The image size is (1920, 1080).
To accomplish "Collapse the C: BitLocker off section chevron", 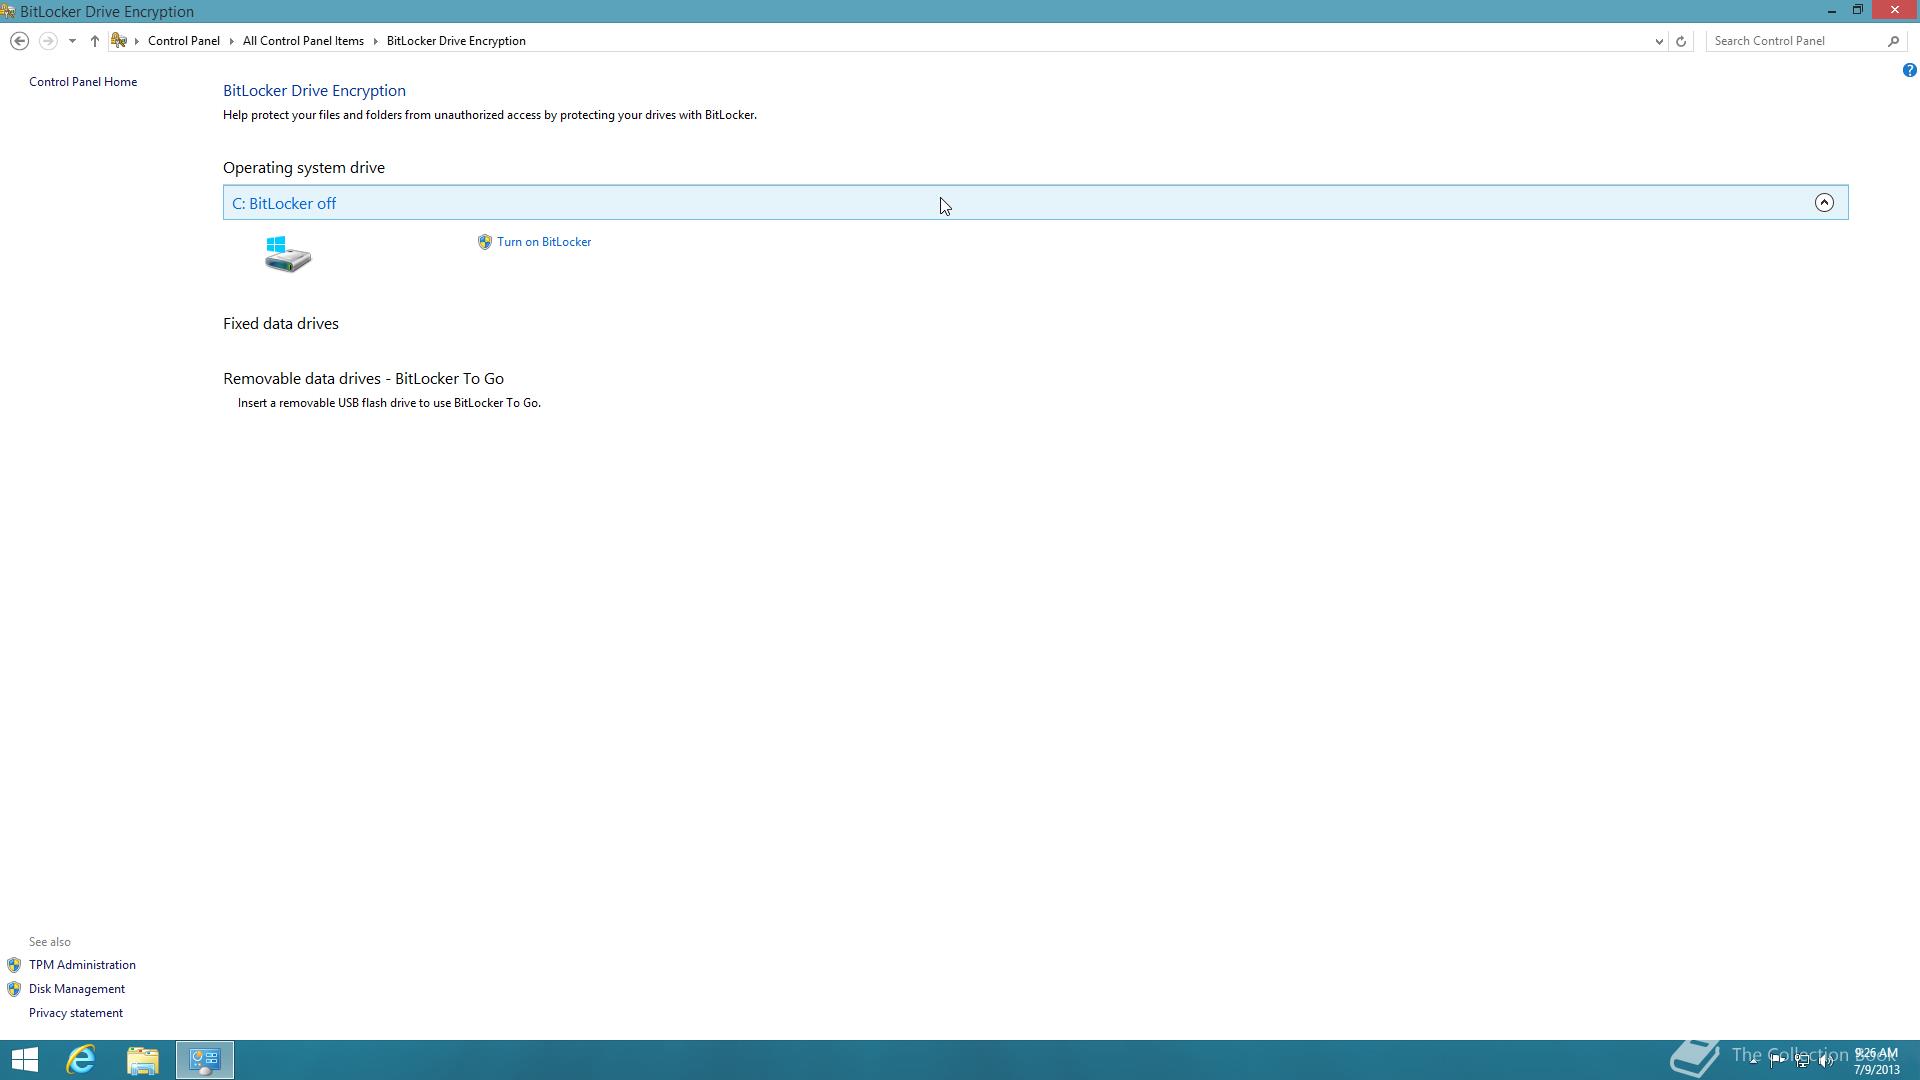I will [1824, 203].
